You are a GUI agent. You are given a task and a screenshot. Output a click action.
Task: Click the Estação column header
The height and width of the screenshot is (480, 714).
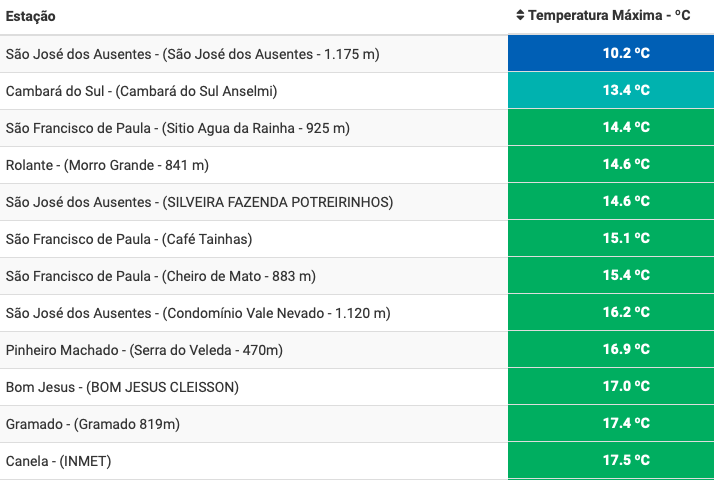pyautogui.click(x=31, y=17)
